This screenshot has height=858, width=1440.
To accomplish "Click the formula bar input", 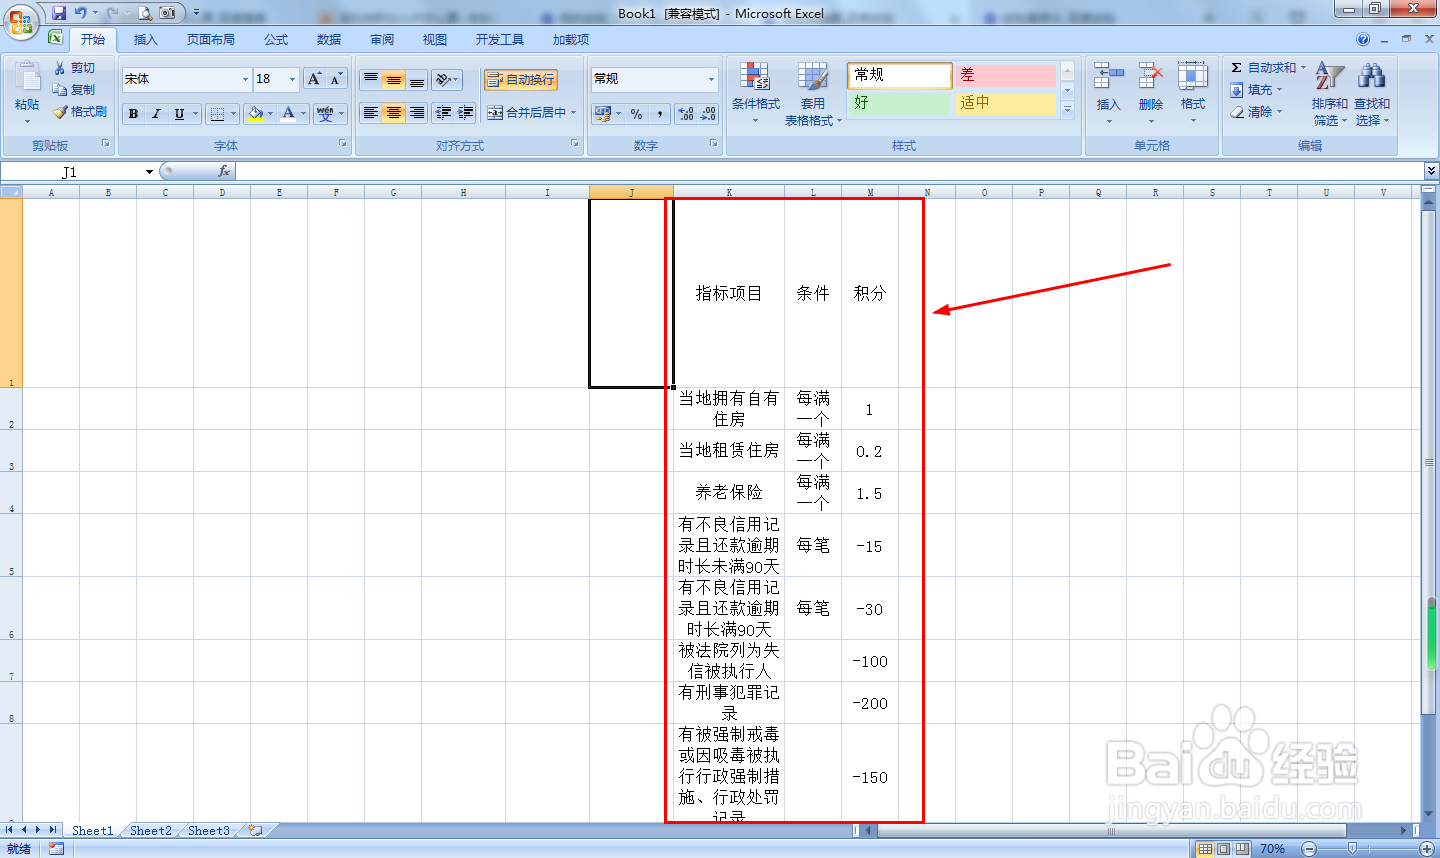I will click(x=829, y=172).
